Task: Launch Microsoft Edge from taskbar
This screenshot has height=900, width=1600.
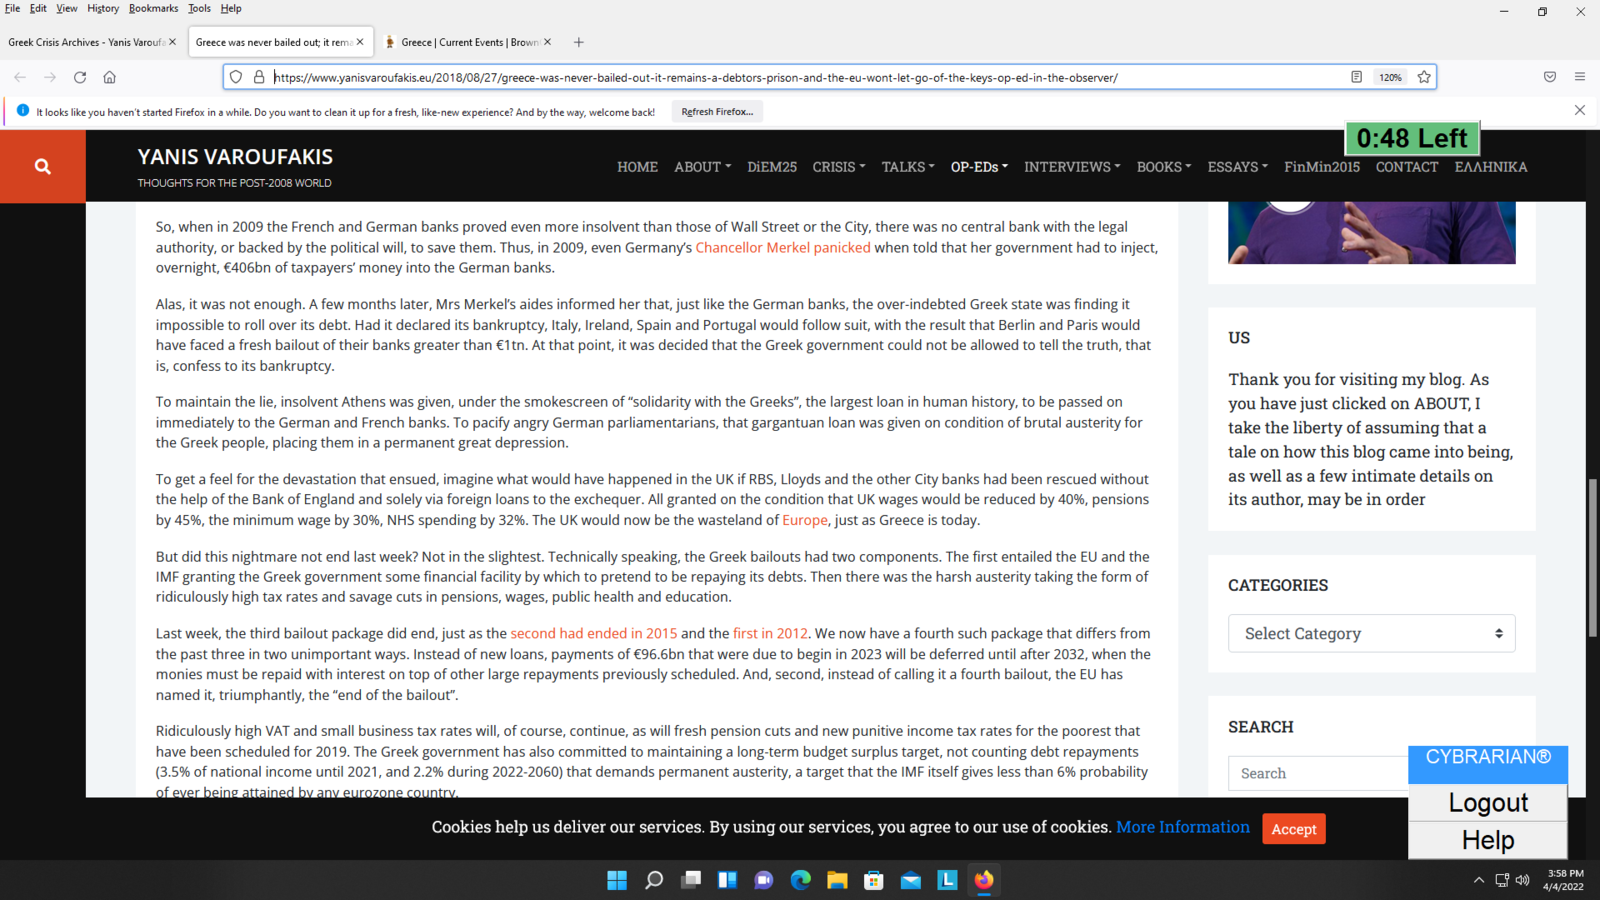Action: tap(801, 880)
